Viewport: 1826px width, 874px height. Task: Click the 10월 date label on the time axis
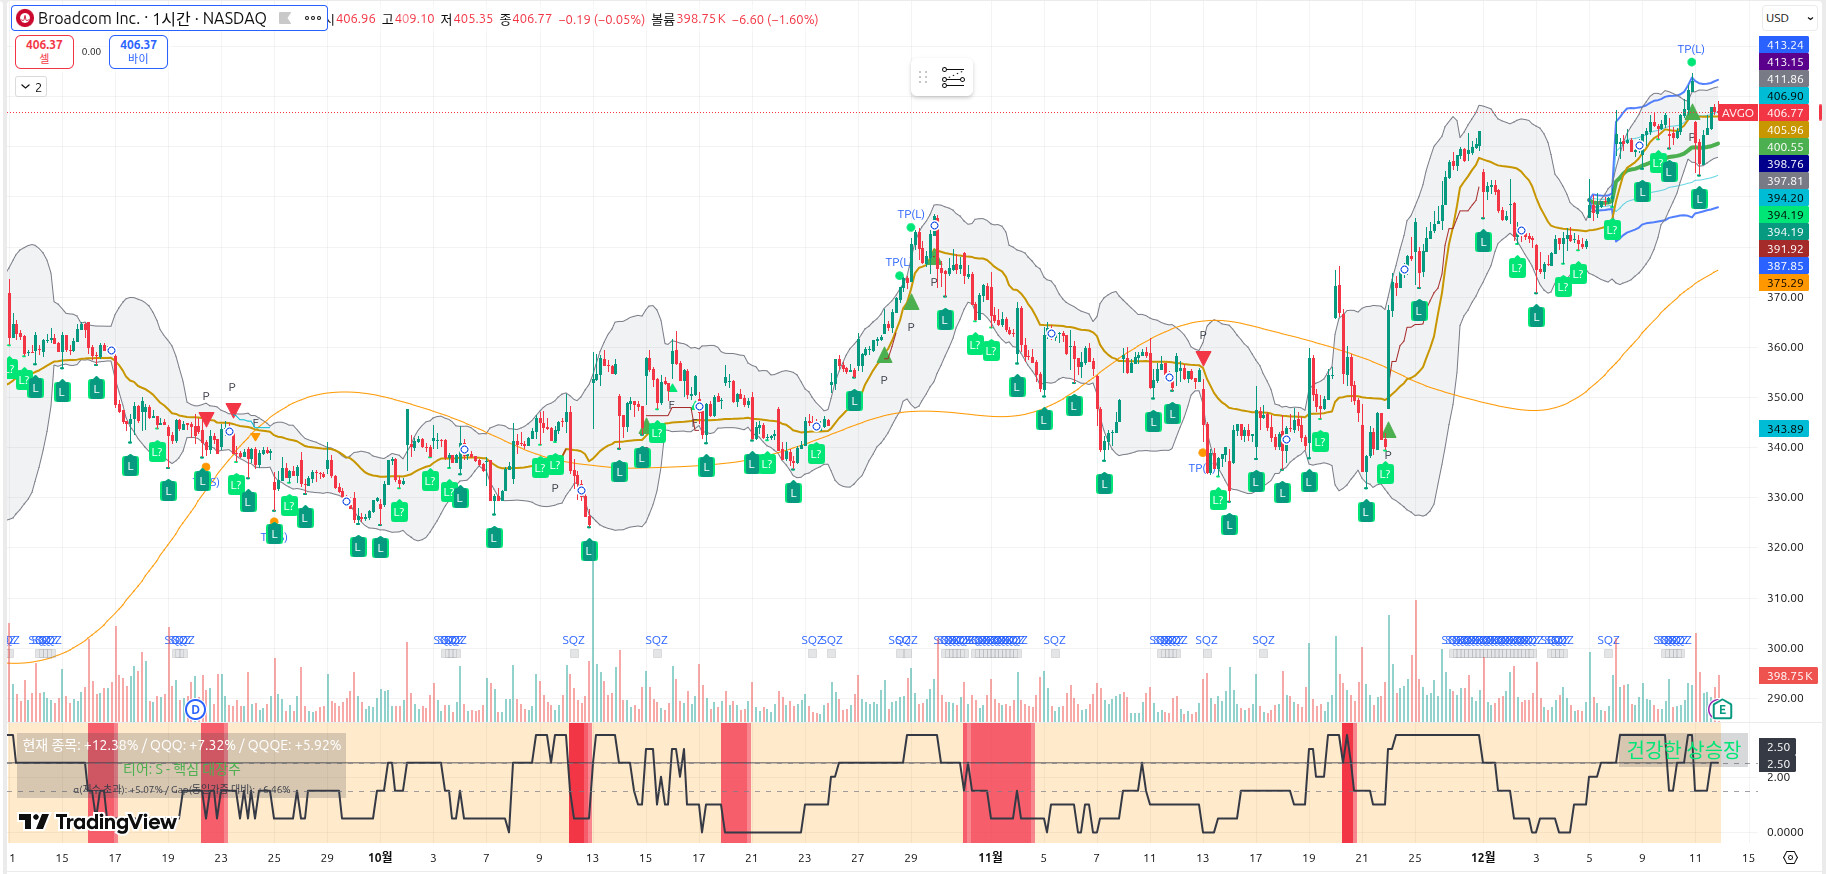click(380, 857)
